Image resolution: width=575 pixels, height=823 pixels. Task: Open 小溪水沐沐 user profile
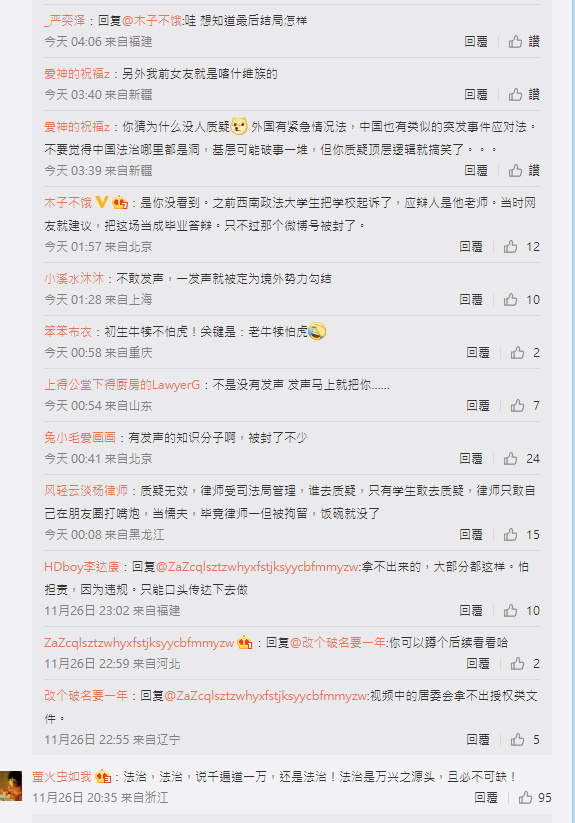pyautogui.click(x=74, y=279)
